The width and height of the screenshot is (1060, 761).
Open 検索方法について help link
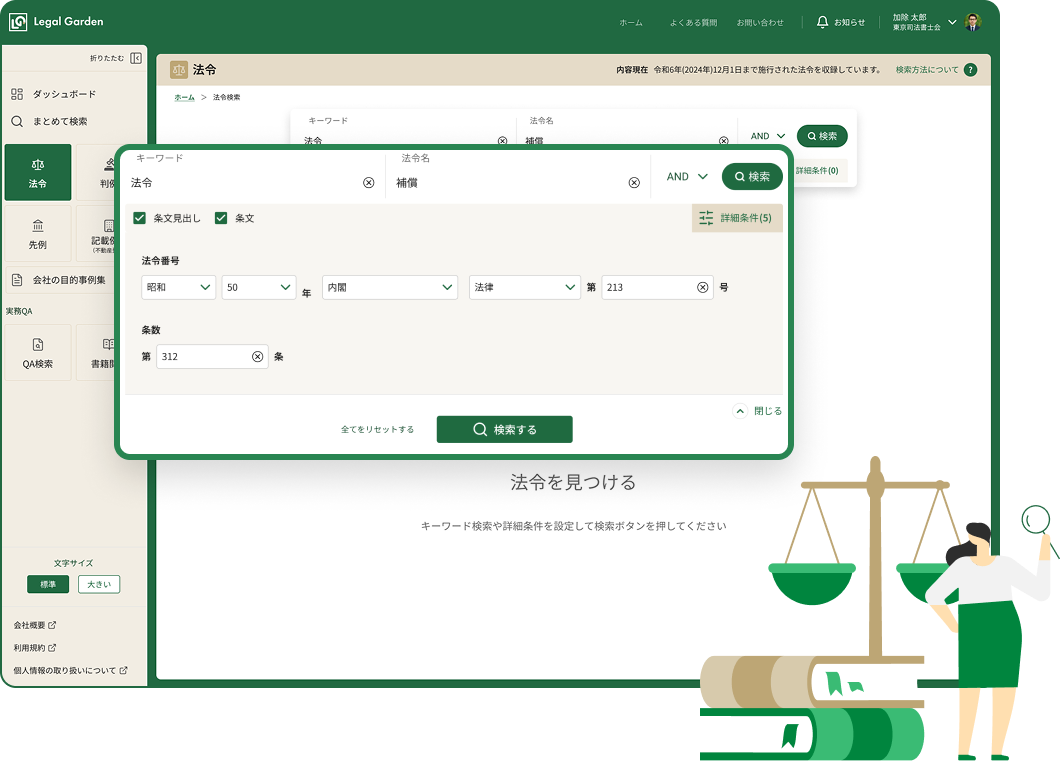(x=927, y=70)
